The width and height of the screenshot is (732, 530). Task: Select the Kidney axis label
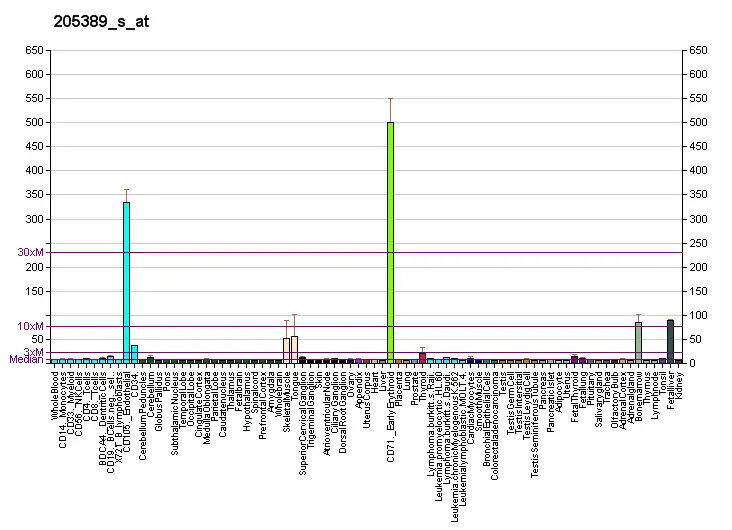click(679, 382)
